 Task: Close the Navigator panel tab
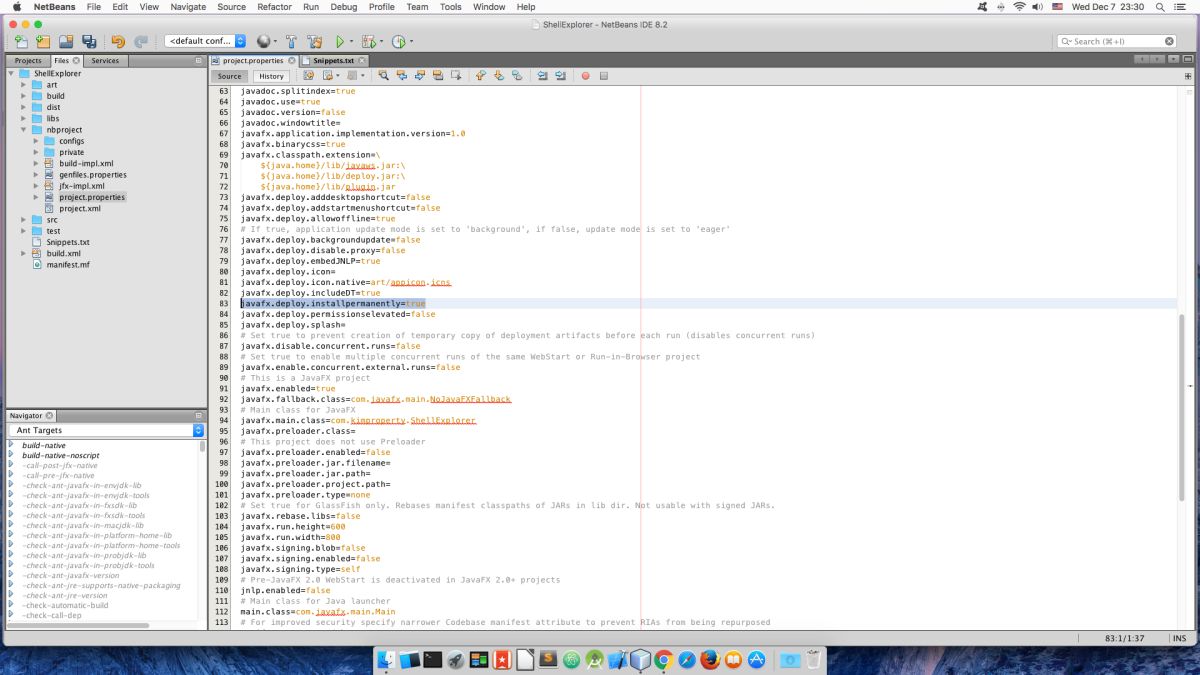click(49, 415)
